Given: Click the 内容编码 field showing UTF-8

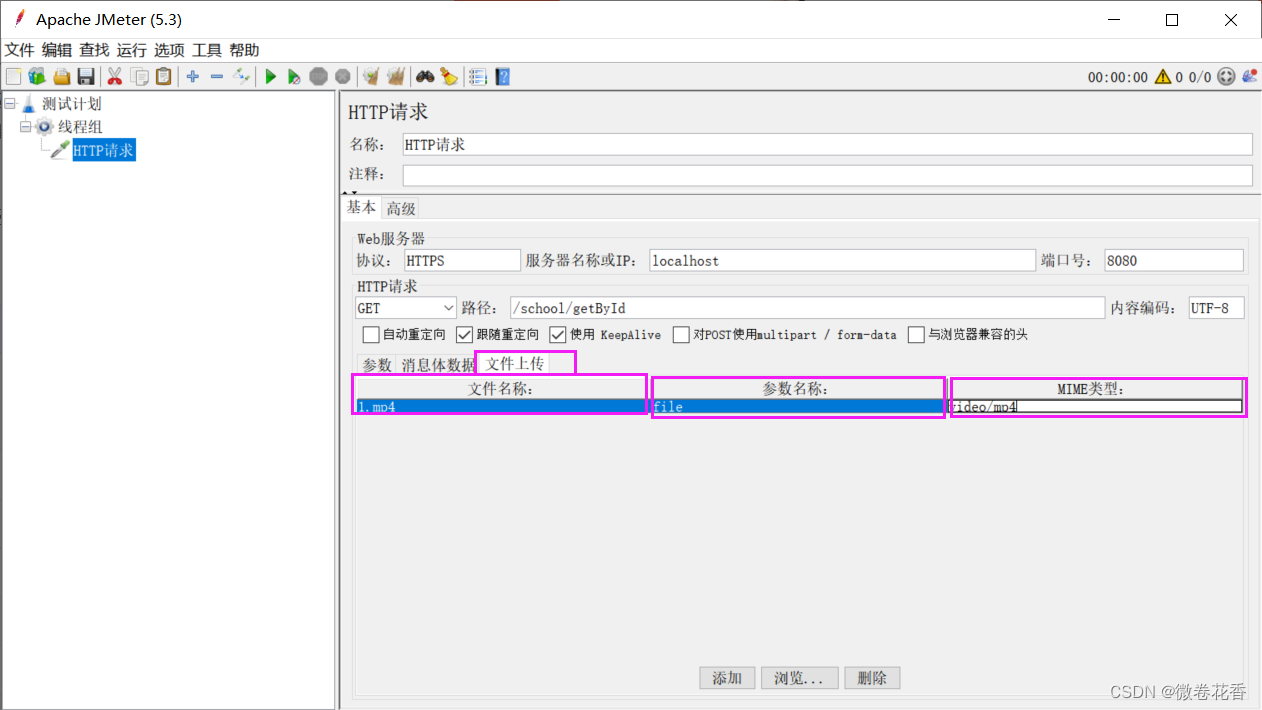Looking at the screenshot, I should point(1216,308).
